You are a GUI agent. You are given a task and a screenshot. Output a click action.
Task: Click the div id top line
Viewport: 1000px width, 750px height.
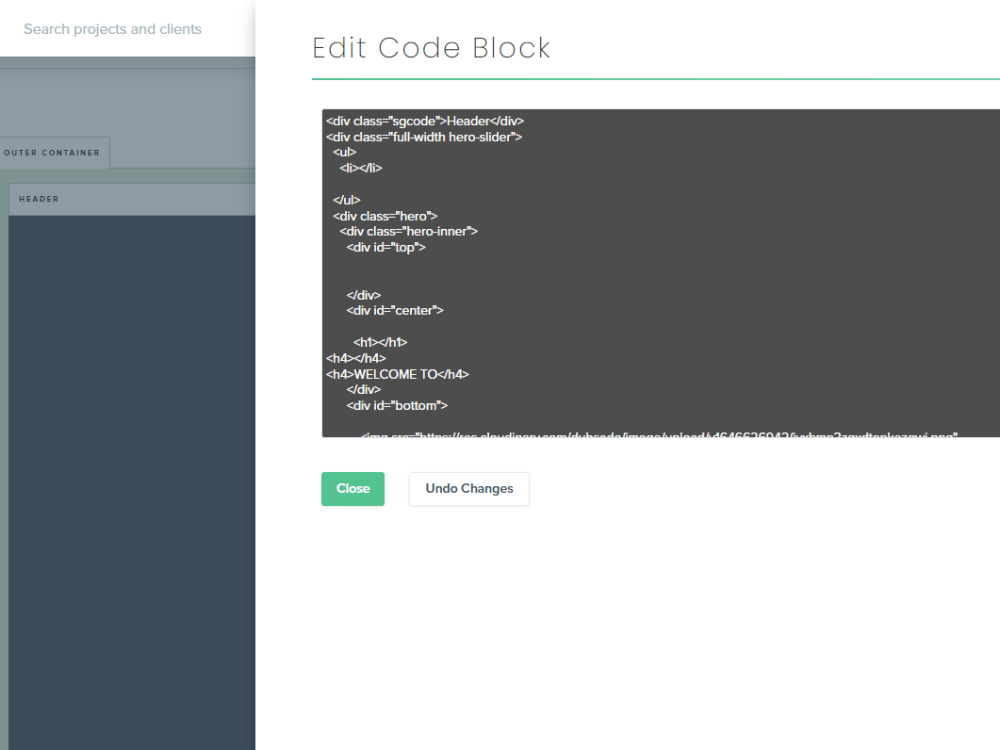pyautogui.click(x=386, y=247)
